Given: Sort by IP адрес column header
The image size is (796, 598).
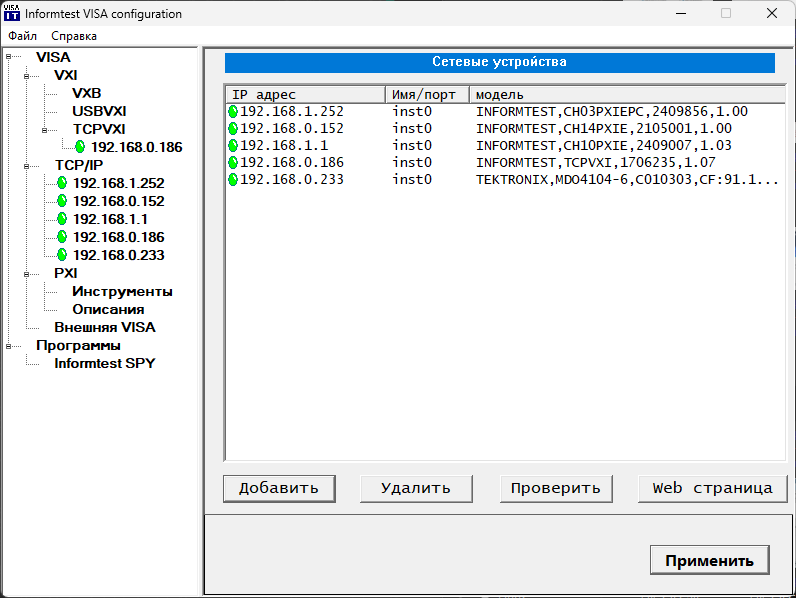Looking at the screenshot, I should [x=305, y=94].
